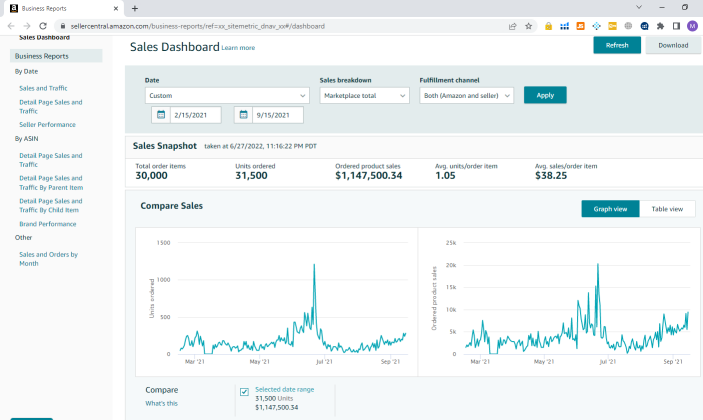This screenshot has height=420, width=703.
Task: Click the Units ordered chart peak
Action: [314, 265]
